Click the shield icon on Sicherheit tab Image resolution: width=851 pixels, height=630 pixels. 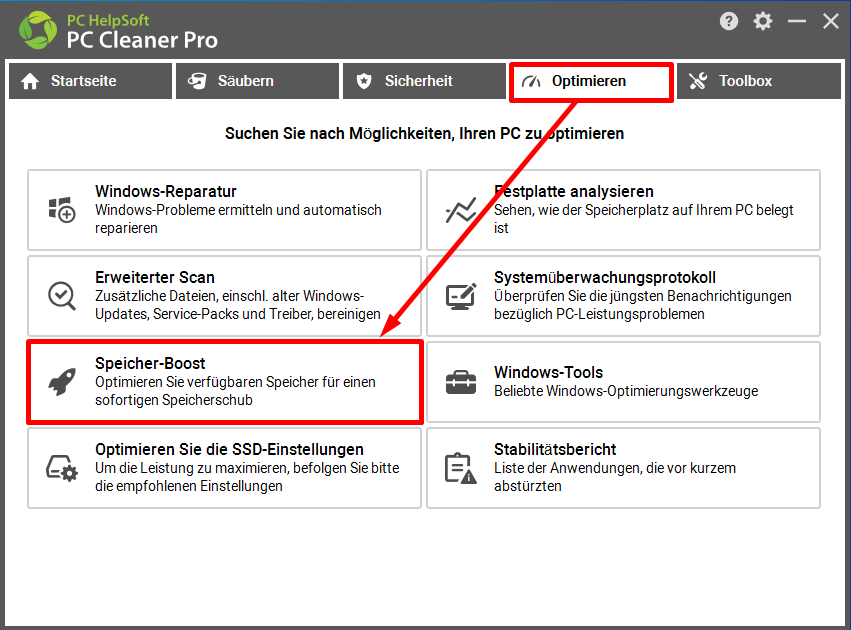[364, 81]
